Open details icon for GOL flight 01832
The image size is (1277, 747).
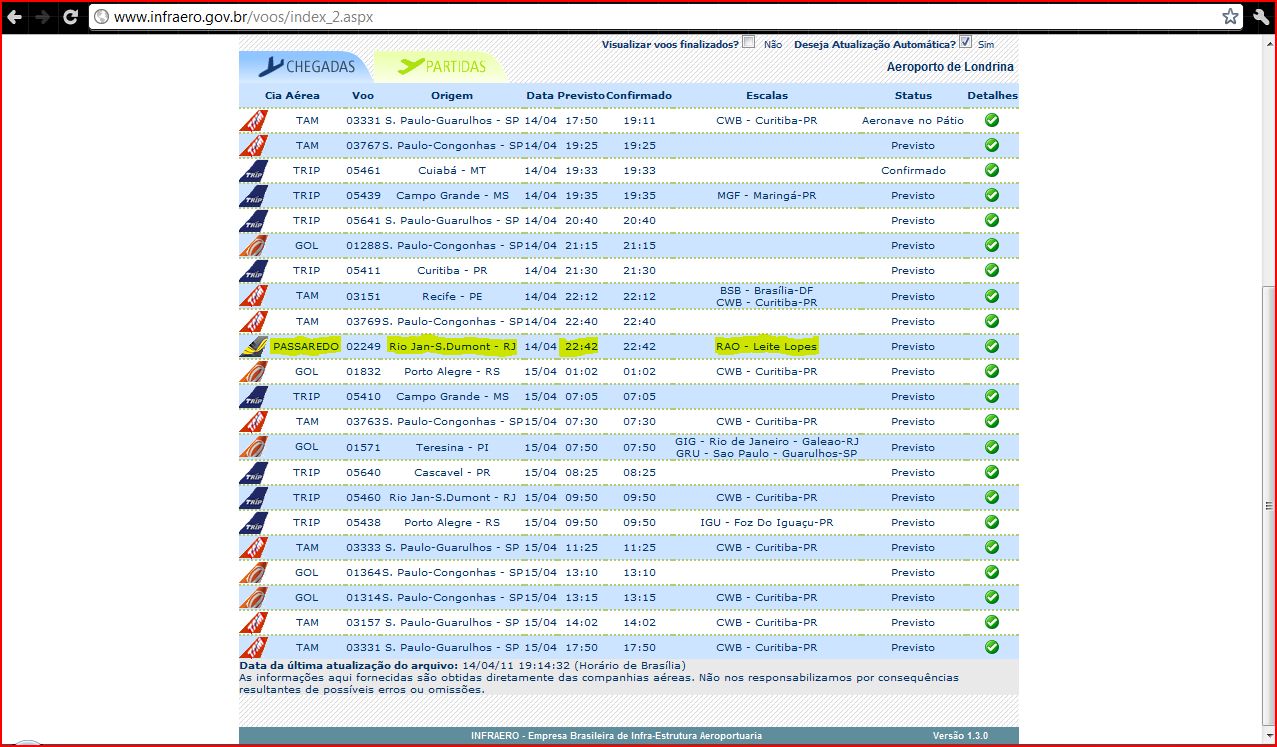click(x=992, y=371)
